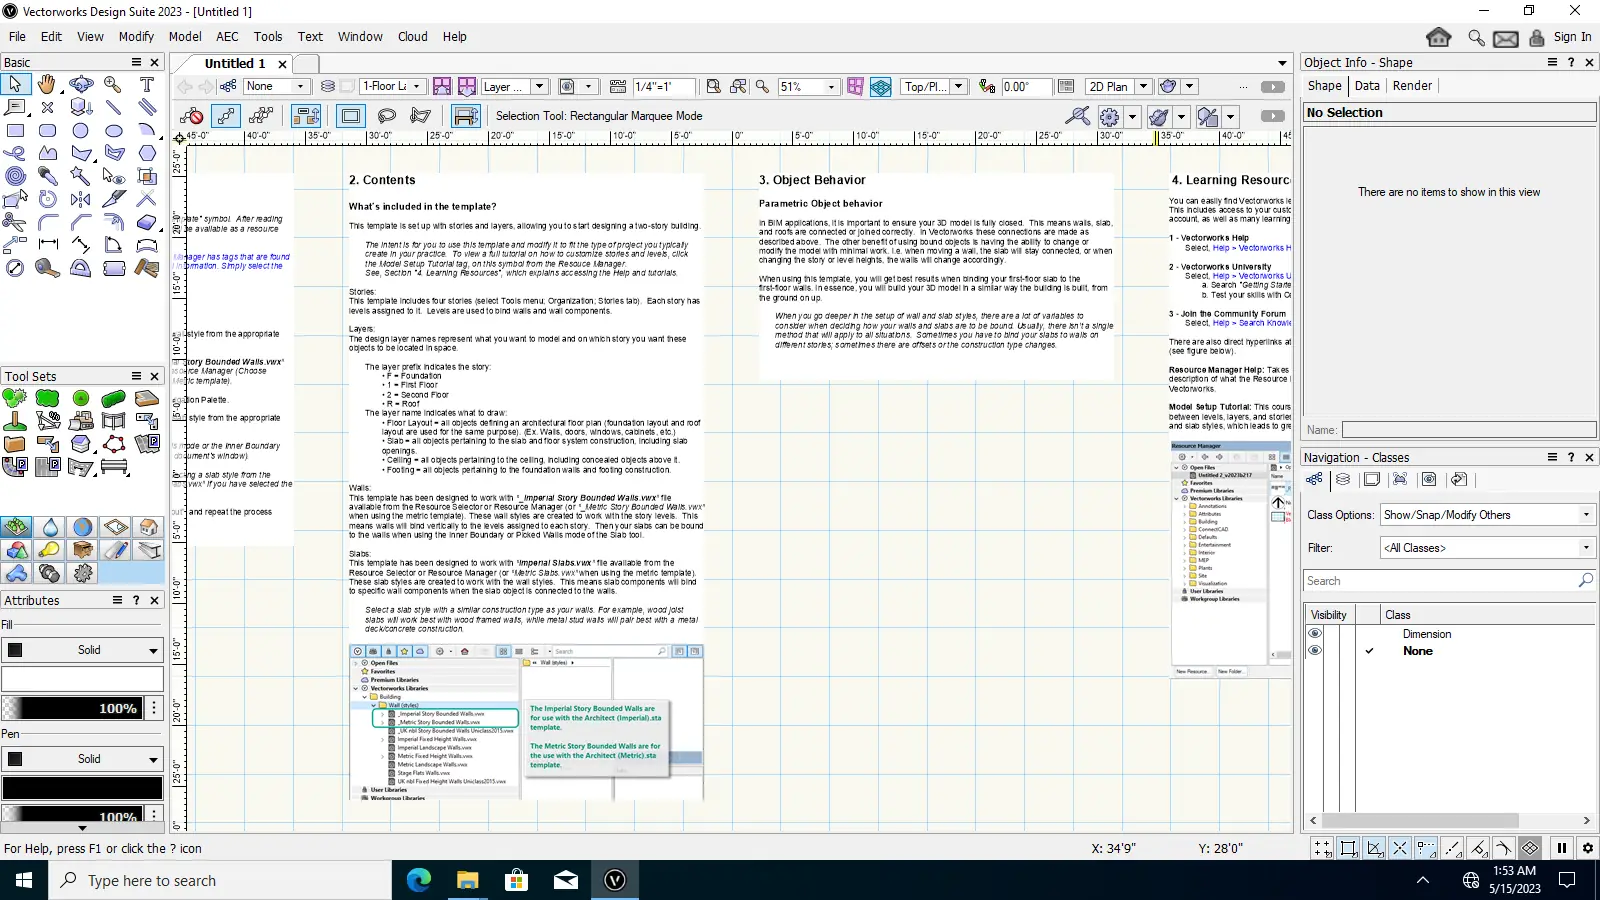
Task: Activate Lasso Marquee selection mode
Action: [x=386, y=116]
